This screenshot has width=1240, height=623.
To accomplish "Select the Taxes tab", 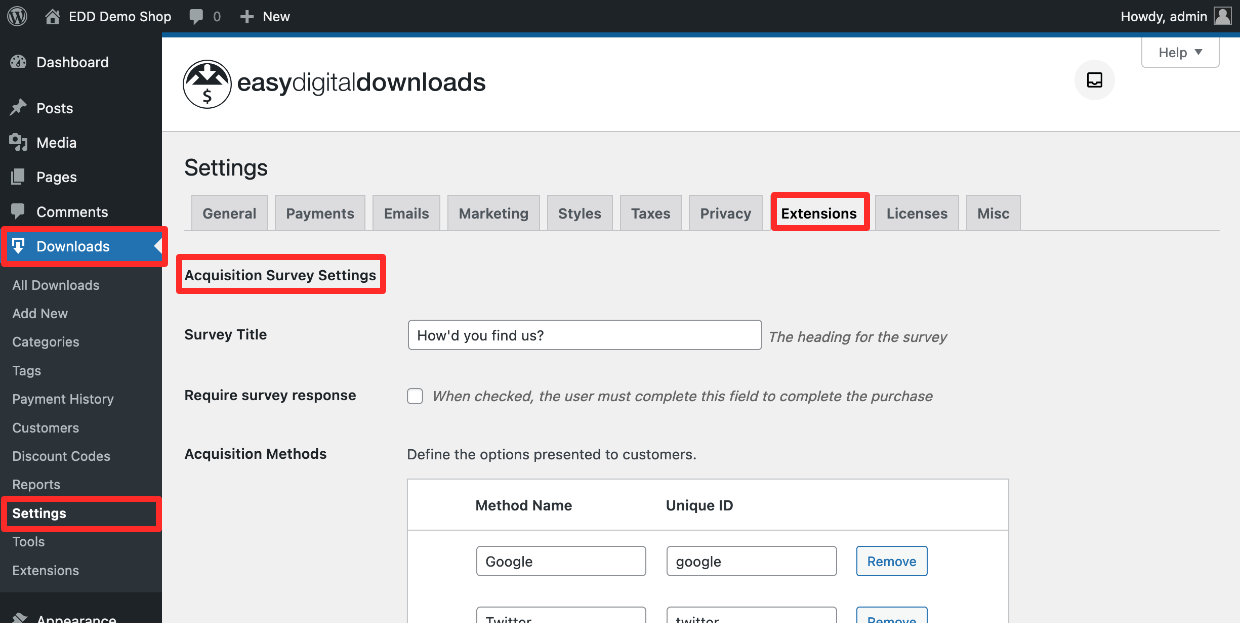I will (x=650, y=213).
